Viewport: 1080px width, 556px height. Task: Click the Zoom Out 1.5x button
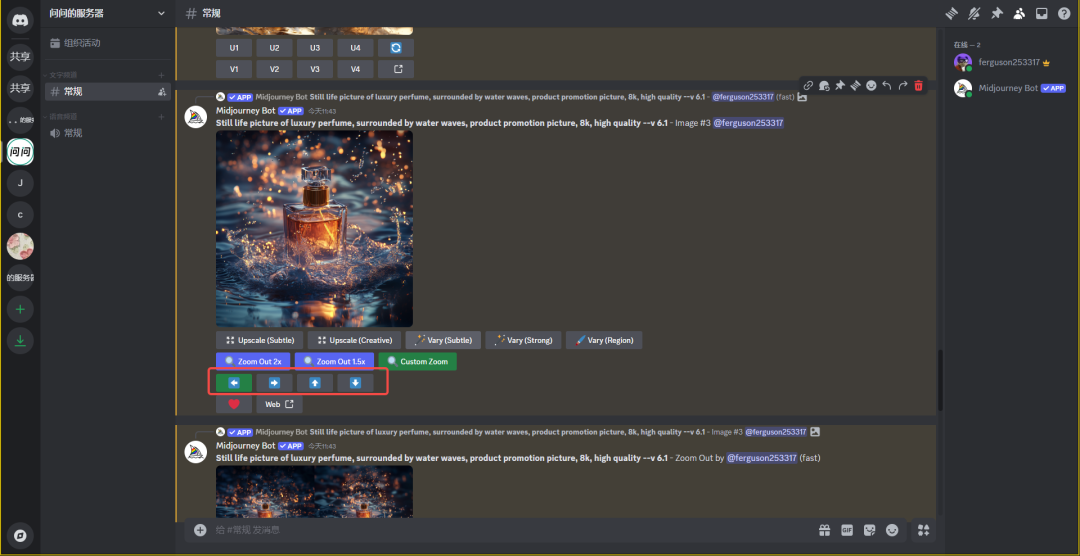point(334,361)
